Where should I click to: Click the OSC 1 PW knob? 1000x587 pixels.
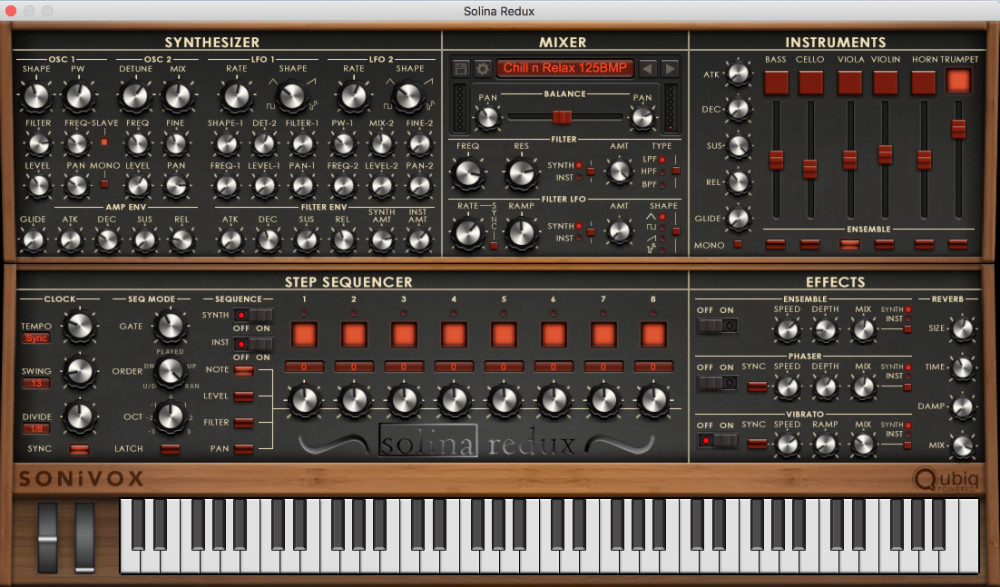[x=78, y=96]
